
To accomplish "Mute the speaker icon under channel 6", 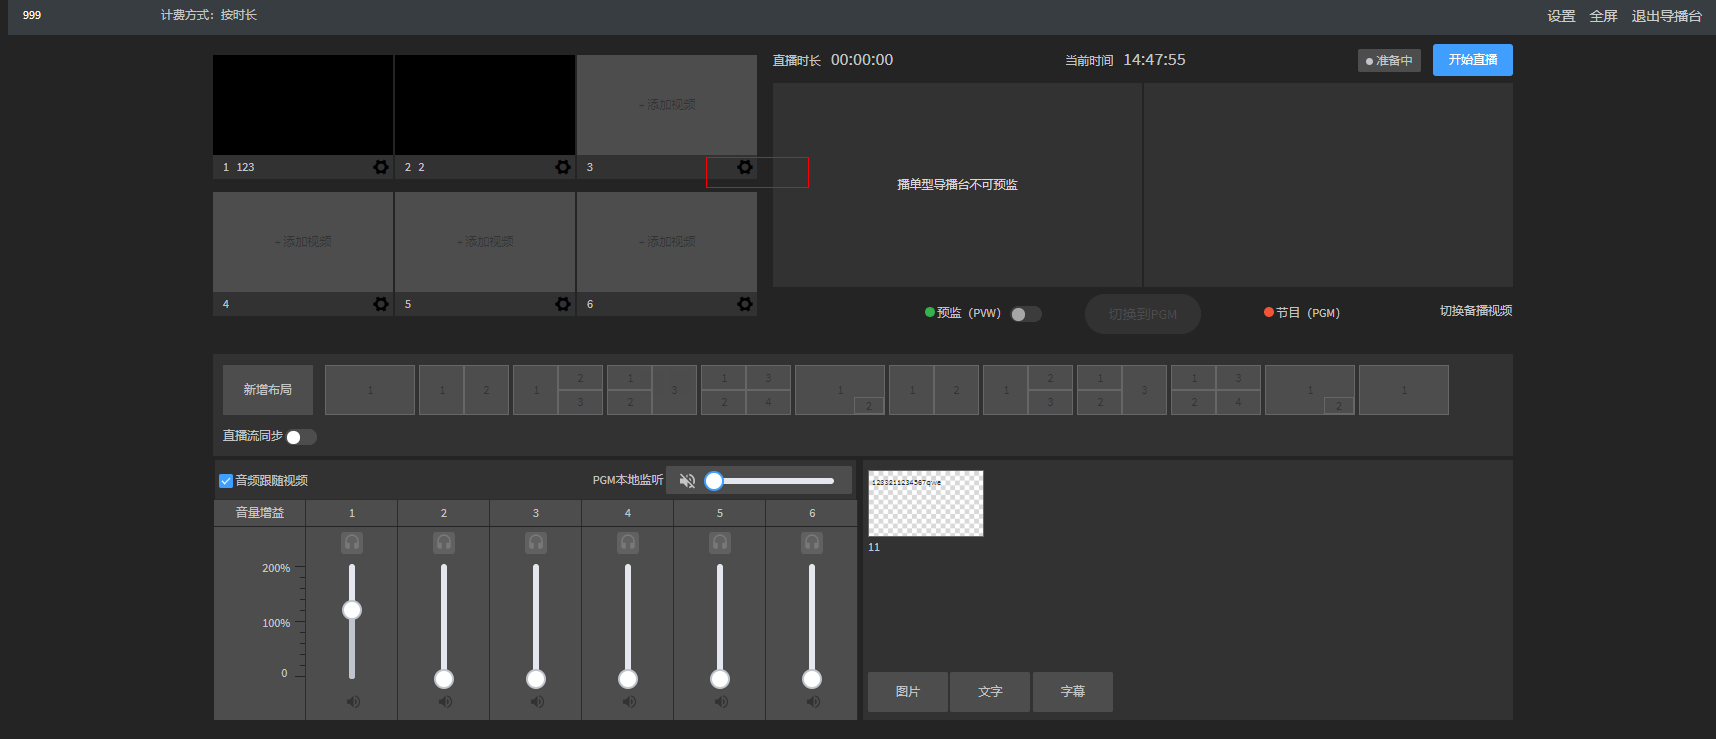I will 812,702.
